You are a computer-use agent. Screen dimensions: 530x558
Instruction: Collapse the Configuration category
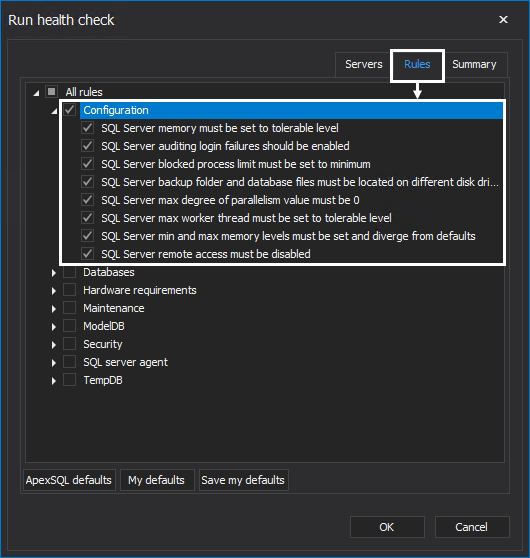pyautogui.click(x=54, y=111)
